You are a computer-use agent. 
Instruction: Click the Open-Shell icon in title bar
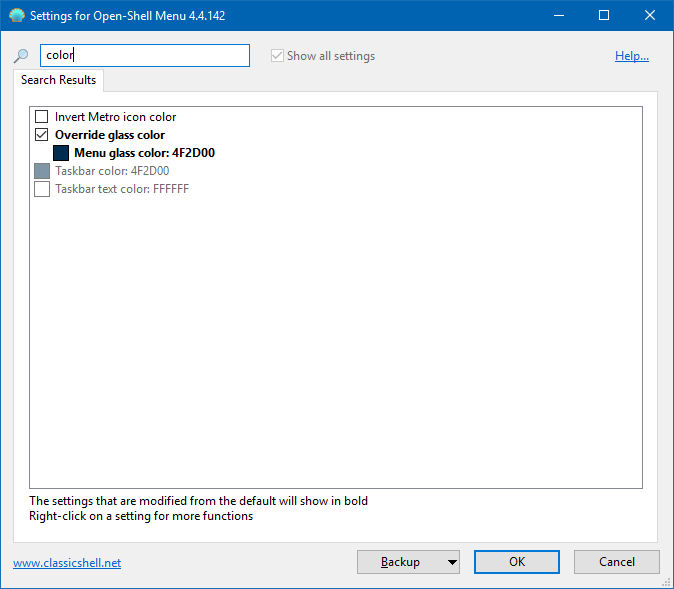(17, 16)
